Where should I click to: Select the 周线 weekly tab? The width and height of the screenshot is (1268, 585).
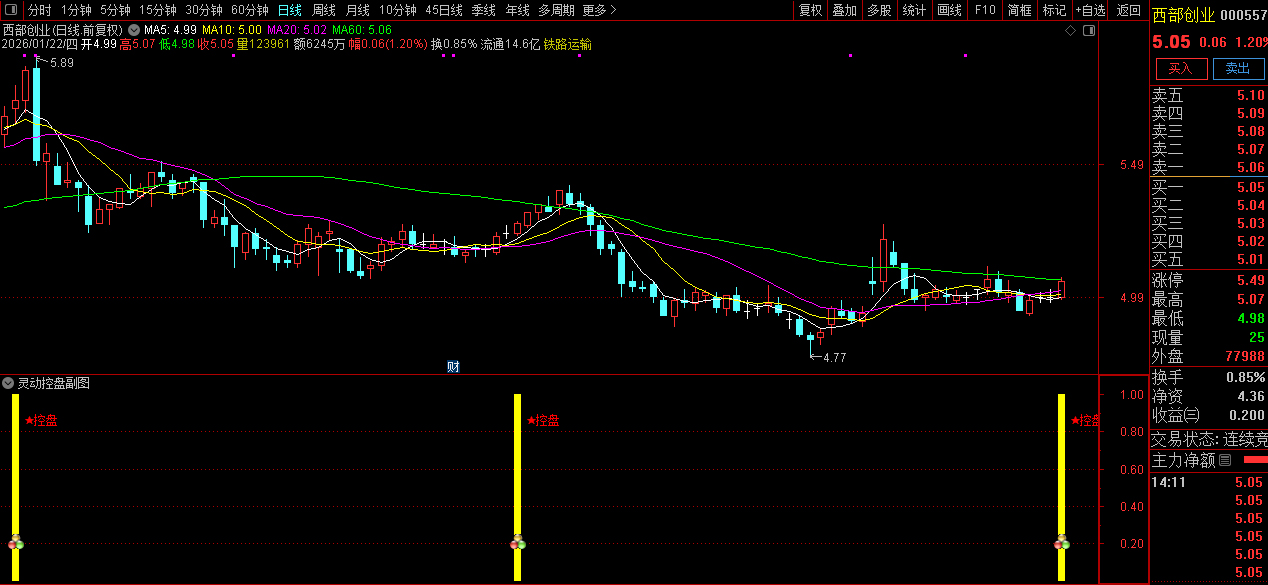tap(324, 10)
